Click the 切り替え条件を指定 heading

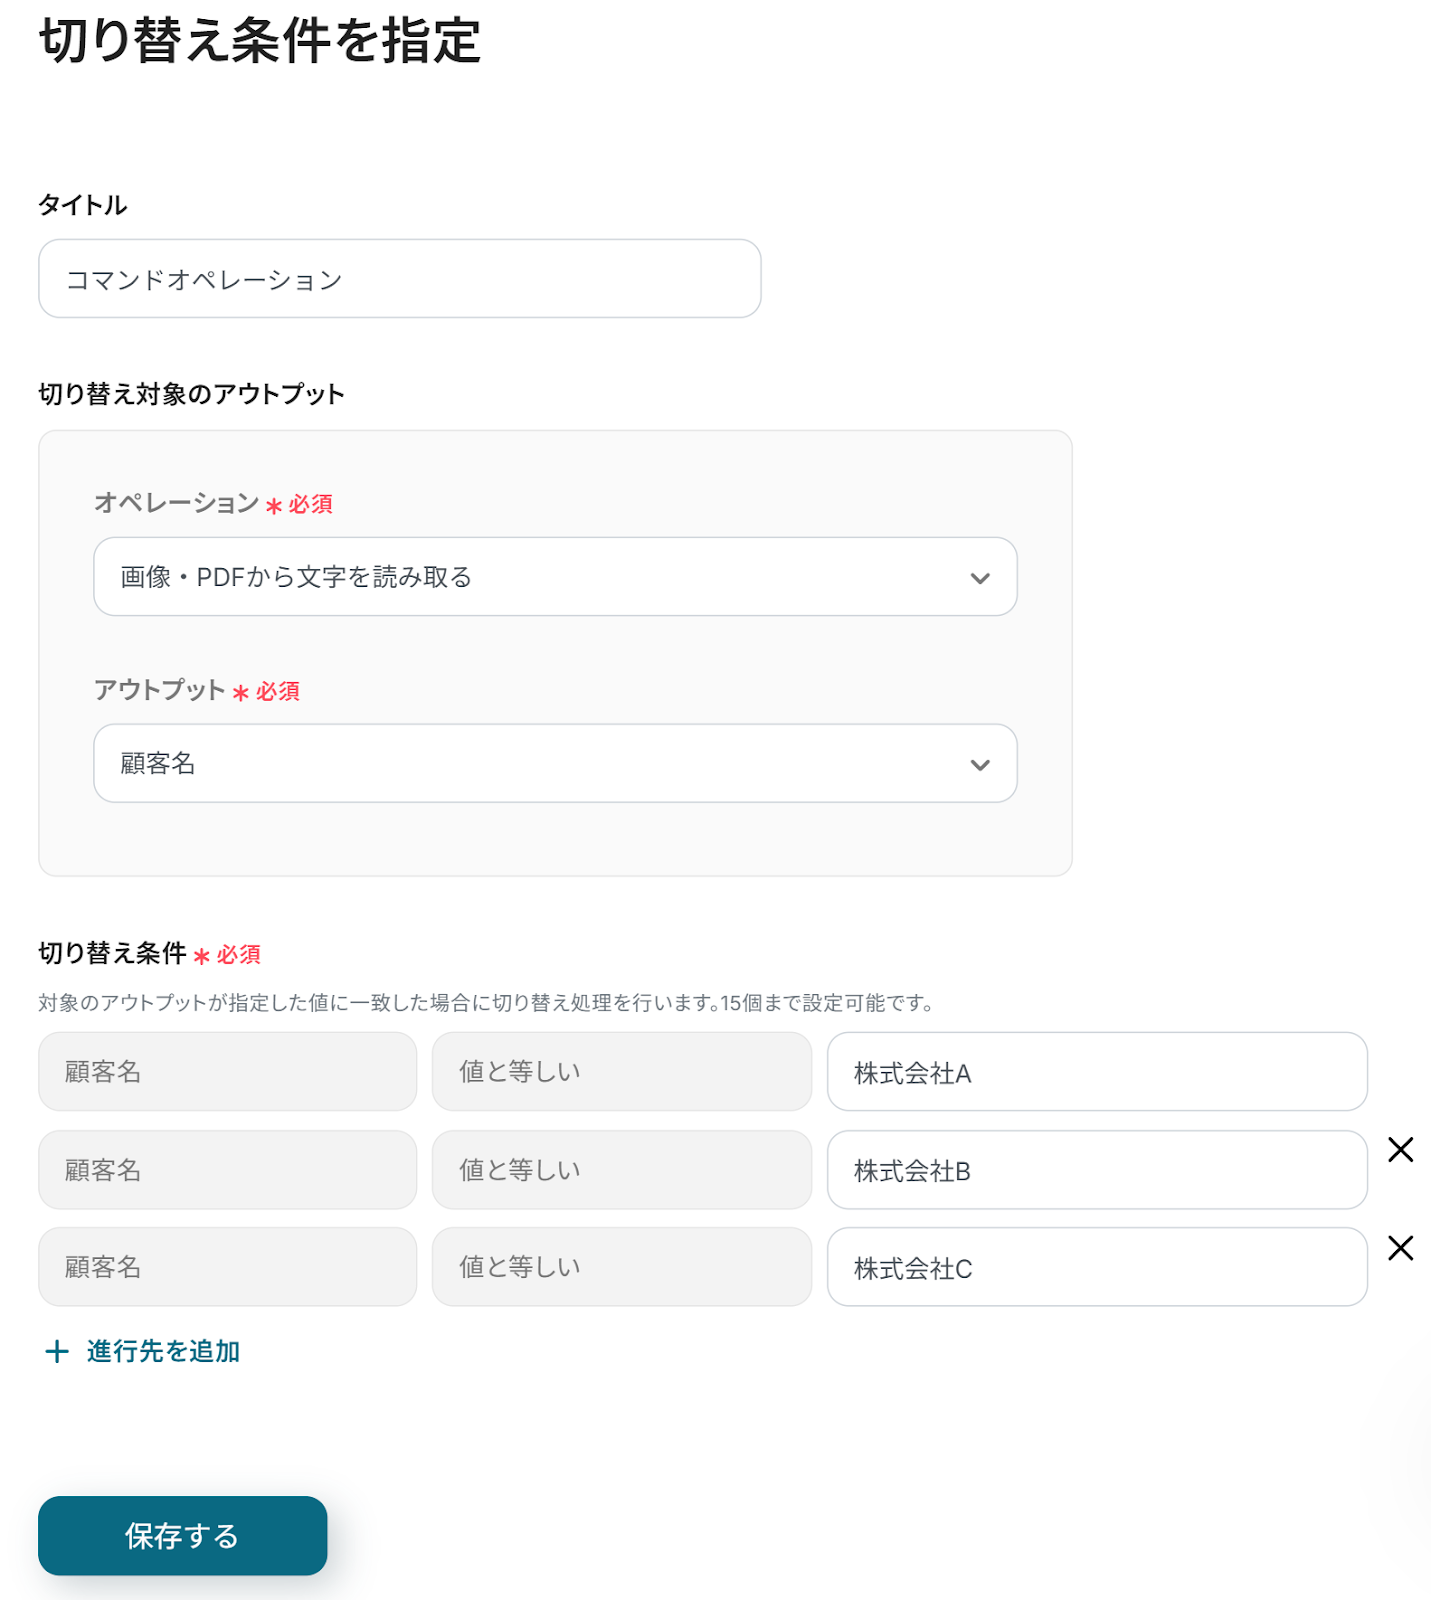[260, 41]
